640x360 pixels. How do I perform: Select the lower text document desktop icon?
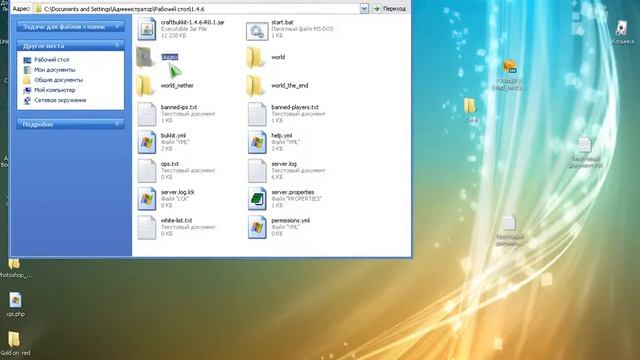[509, 224]
